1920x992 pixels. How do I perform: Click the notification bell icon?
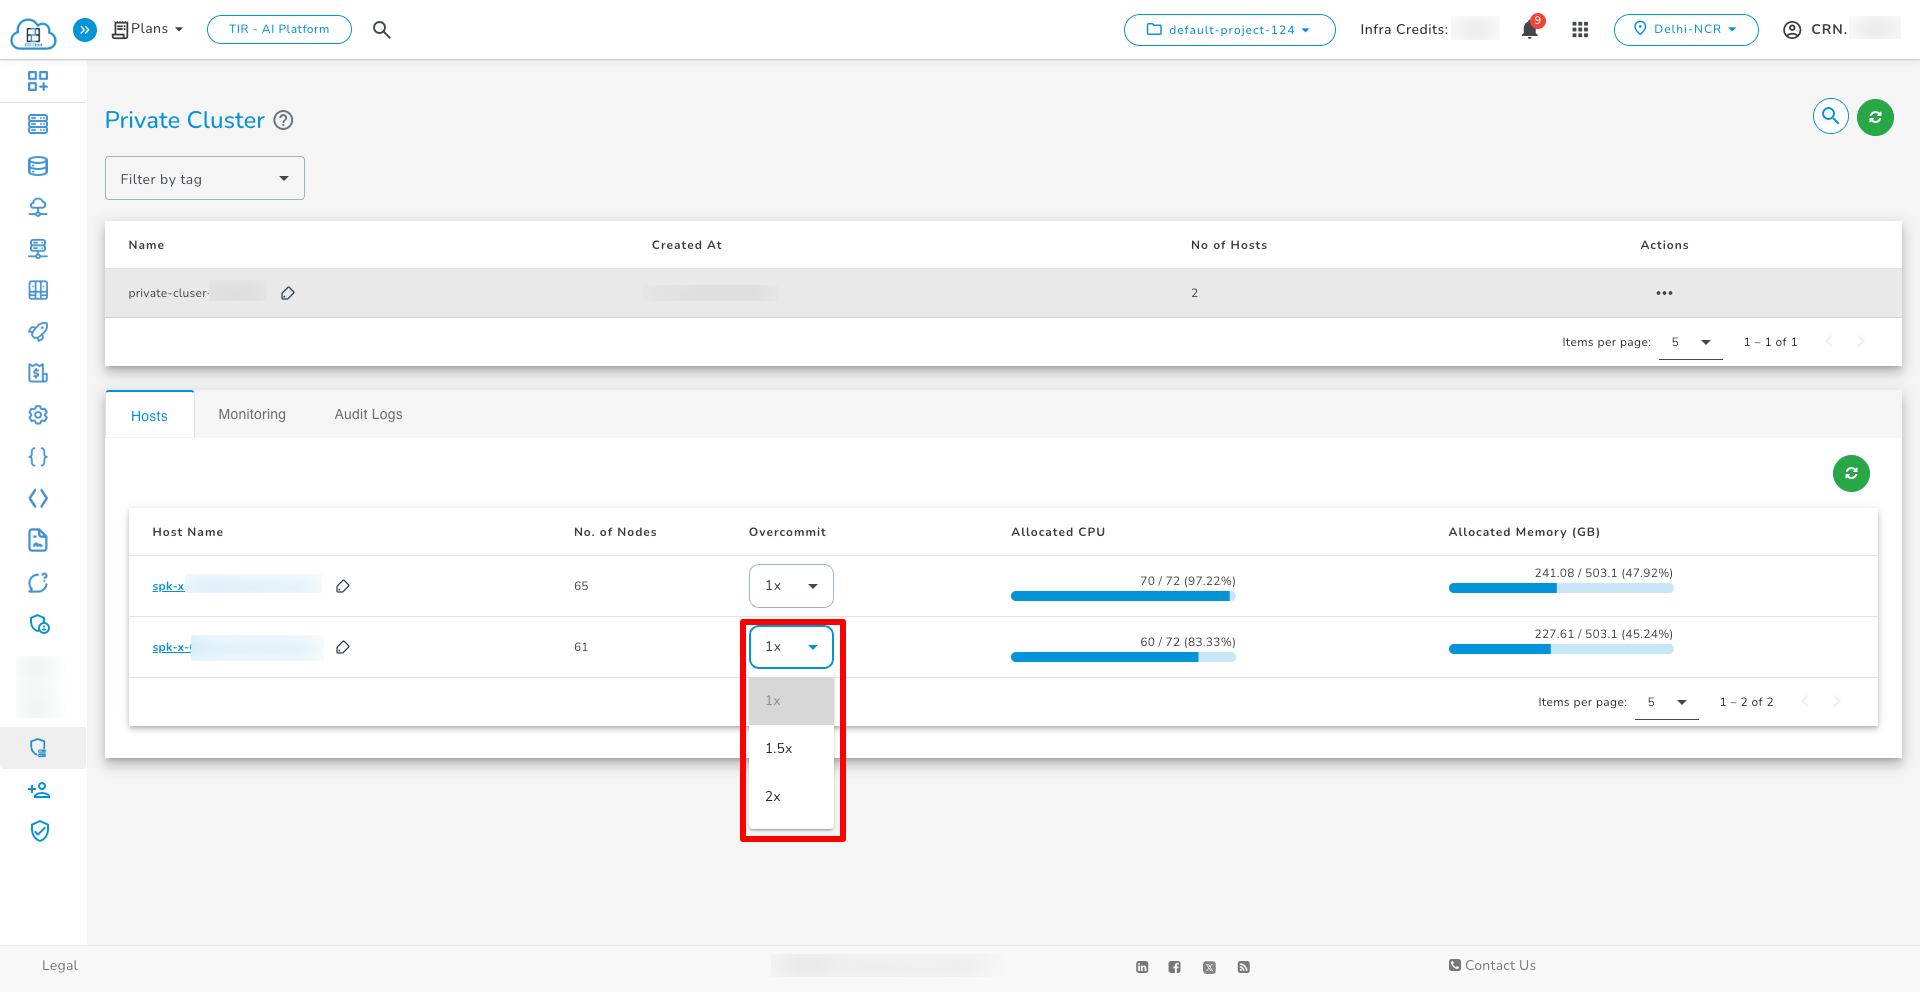[x=1529, y=30]
